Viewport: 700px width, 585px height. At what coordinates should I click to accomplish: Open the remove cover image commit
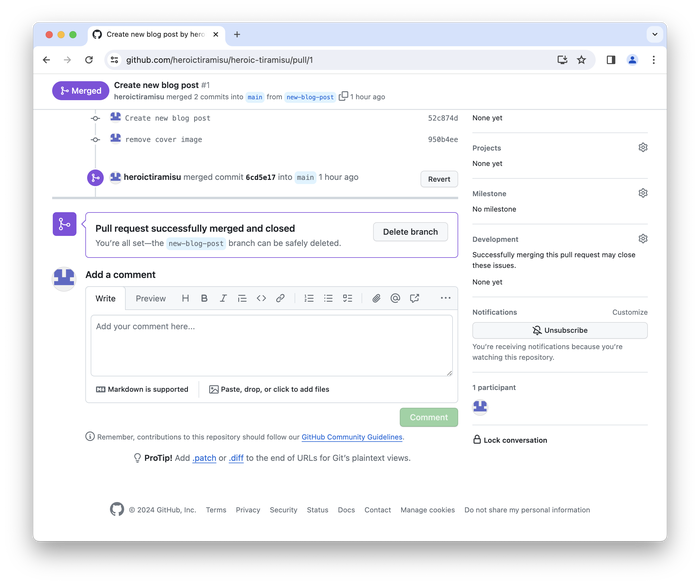[163, 139]
